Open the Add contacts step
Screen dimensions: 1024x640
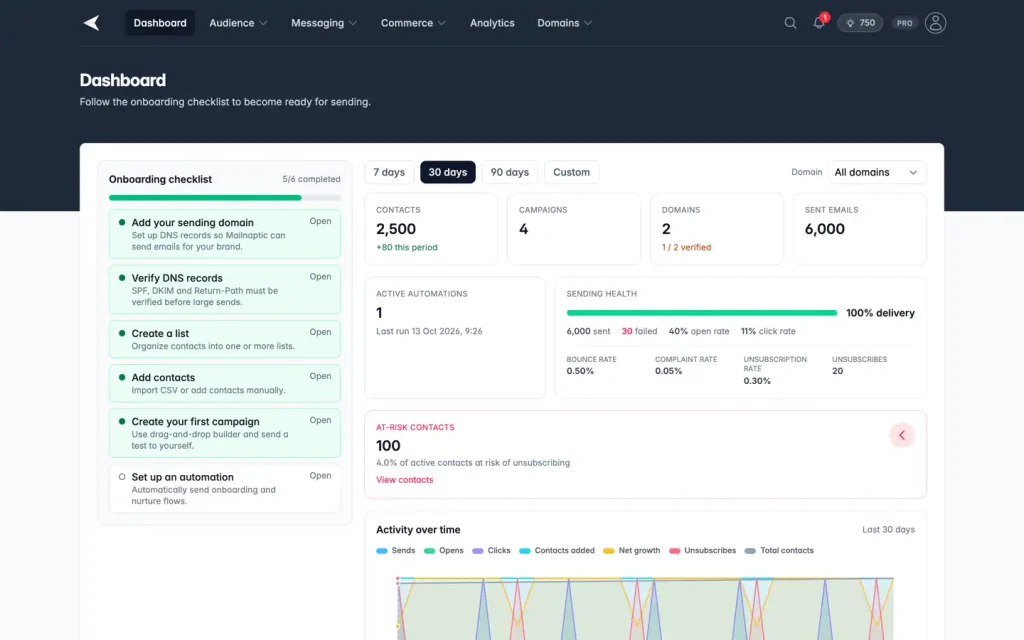(225, 383)
